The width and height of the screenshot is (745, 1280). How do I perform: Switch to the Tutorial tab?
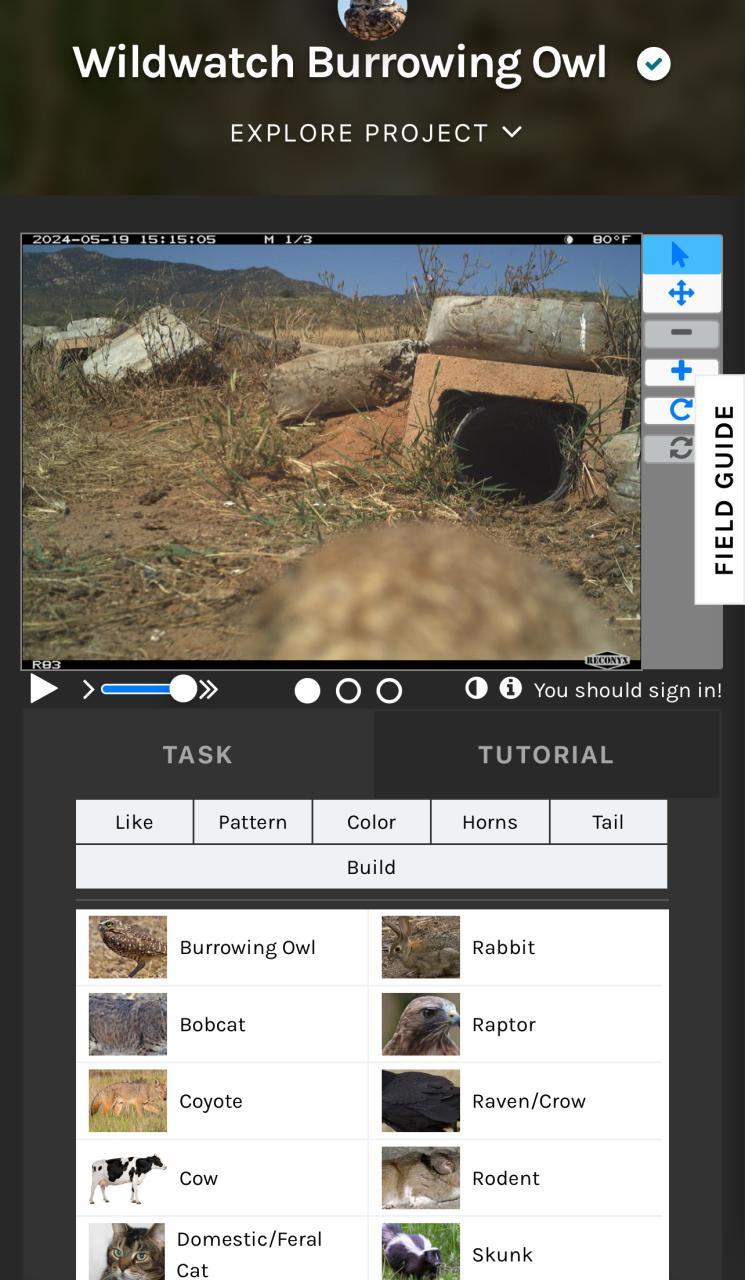(x=546, y=755)
